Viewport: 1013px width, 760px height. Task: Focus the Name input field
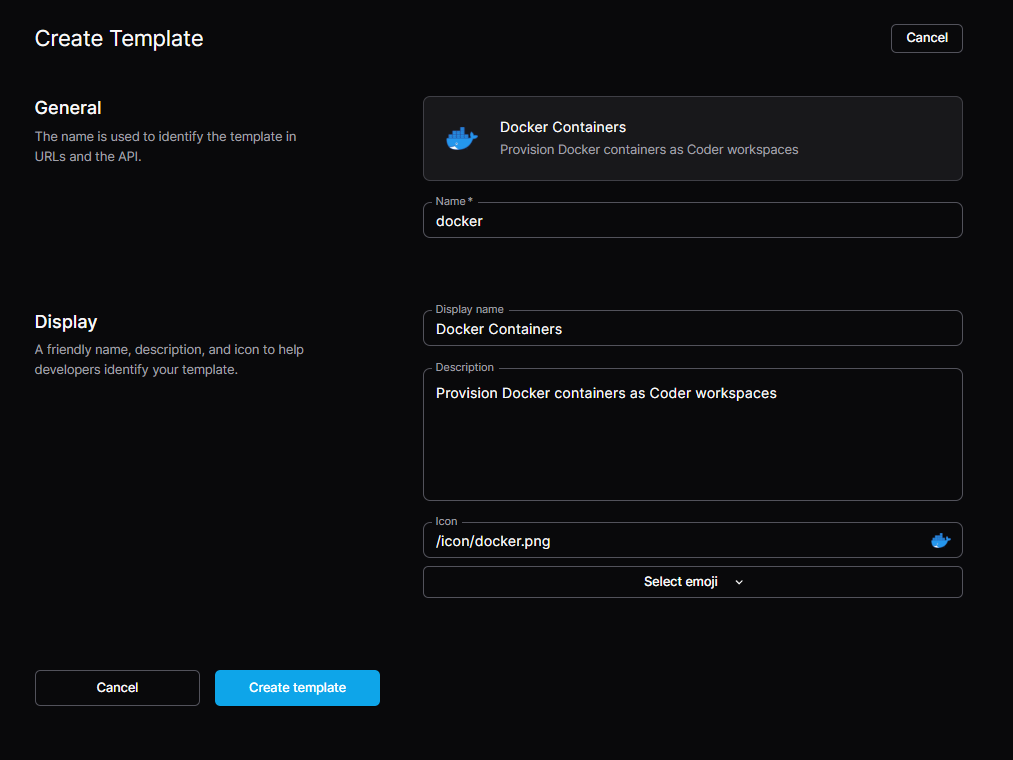tap(693, 220)
